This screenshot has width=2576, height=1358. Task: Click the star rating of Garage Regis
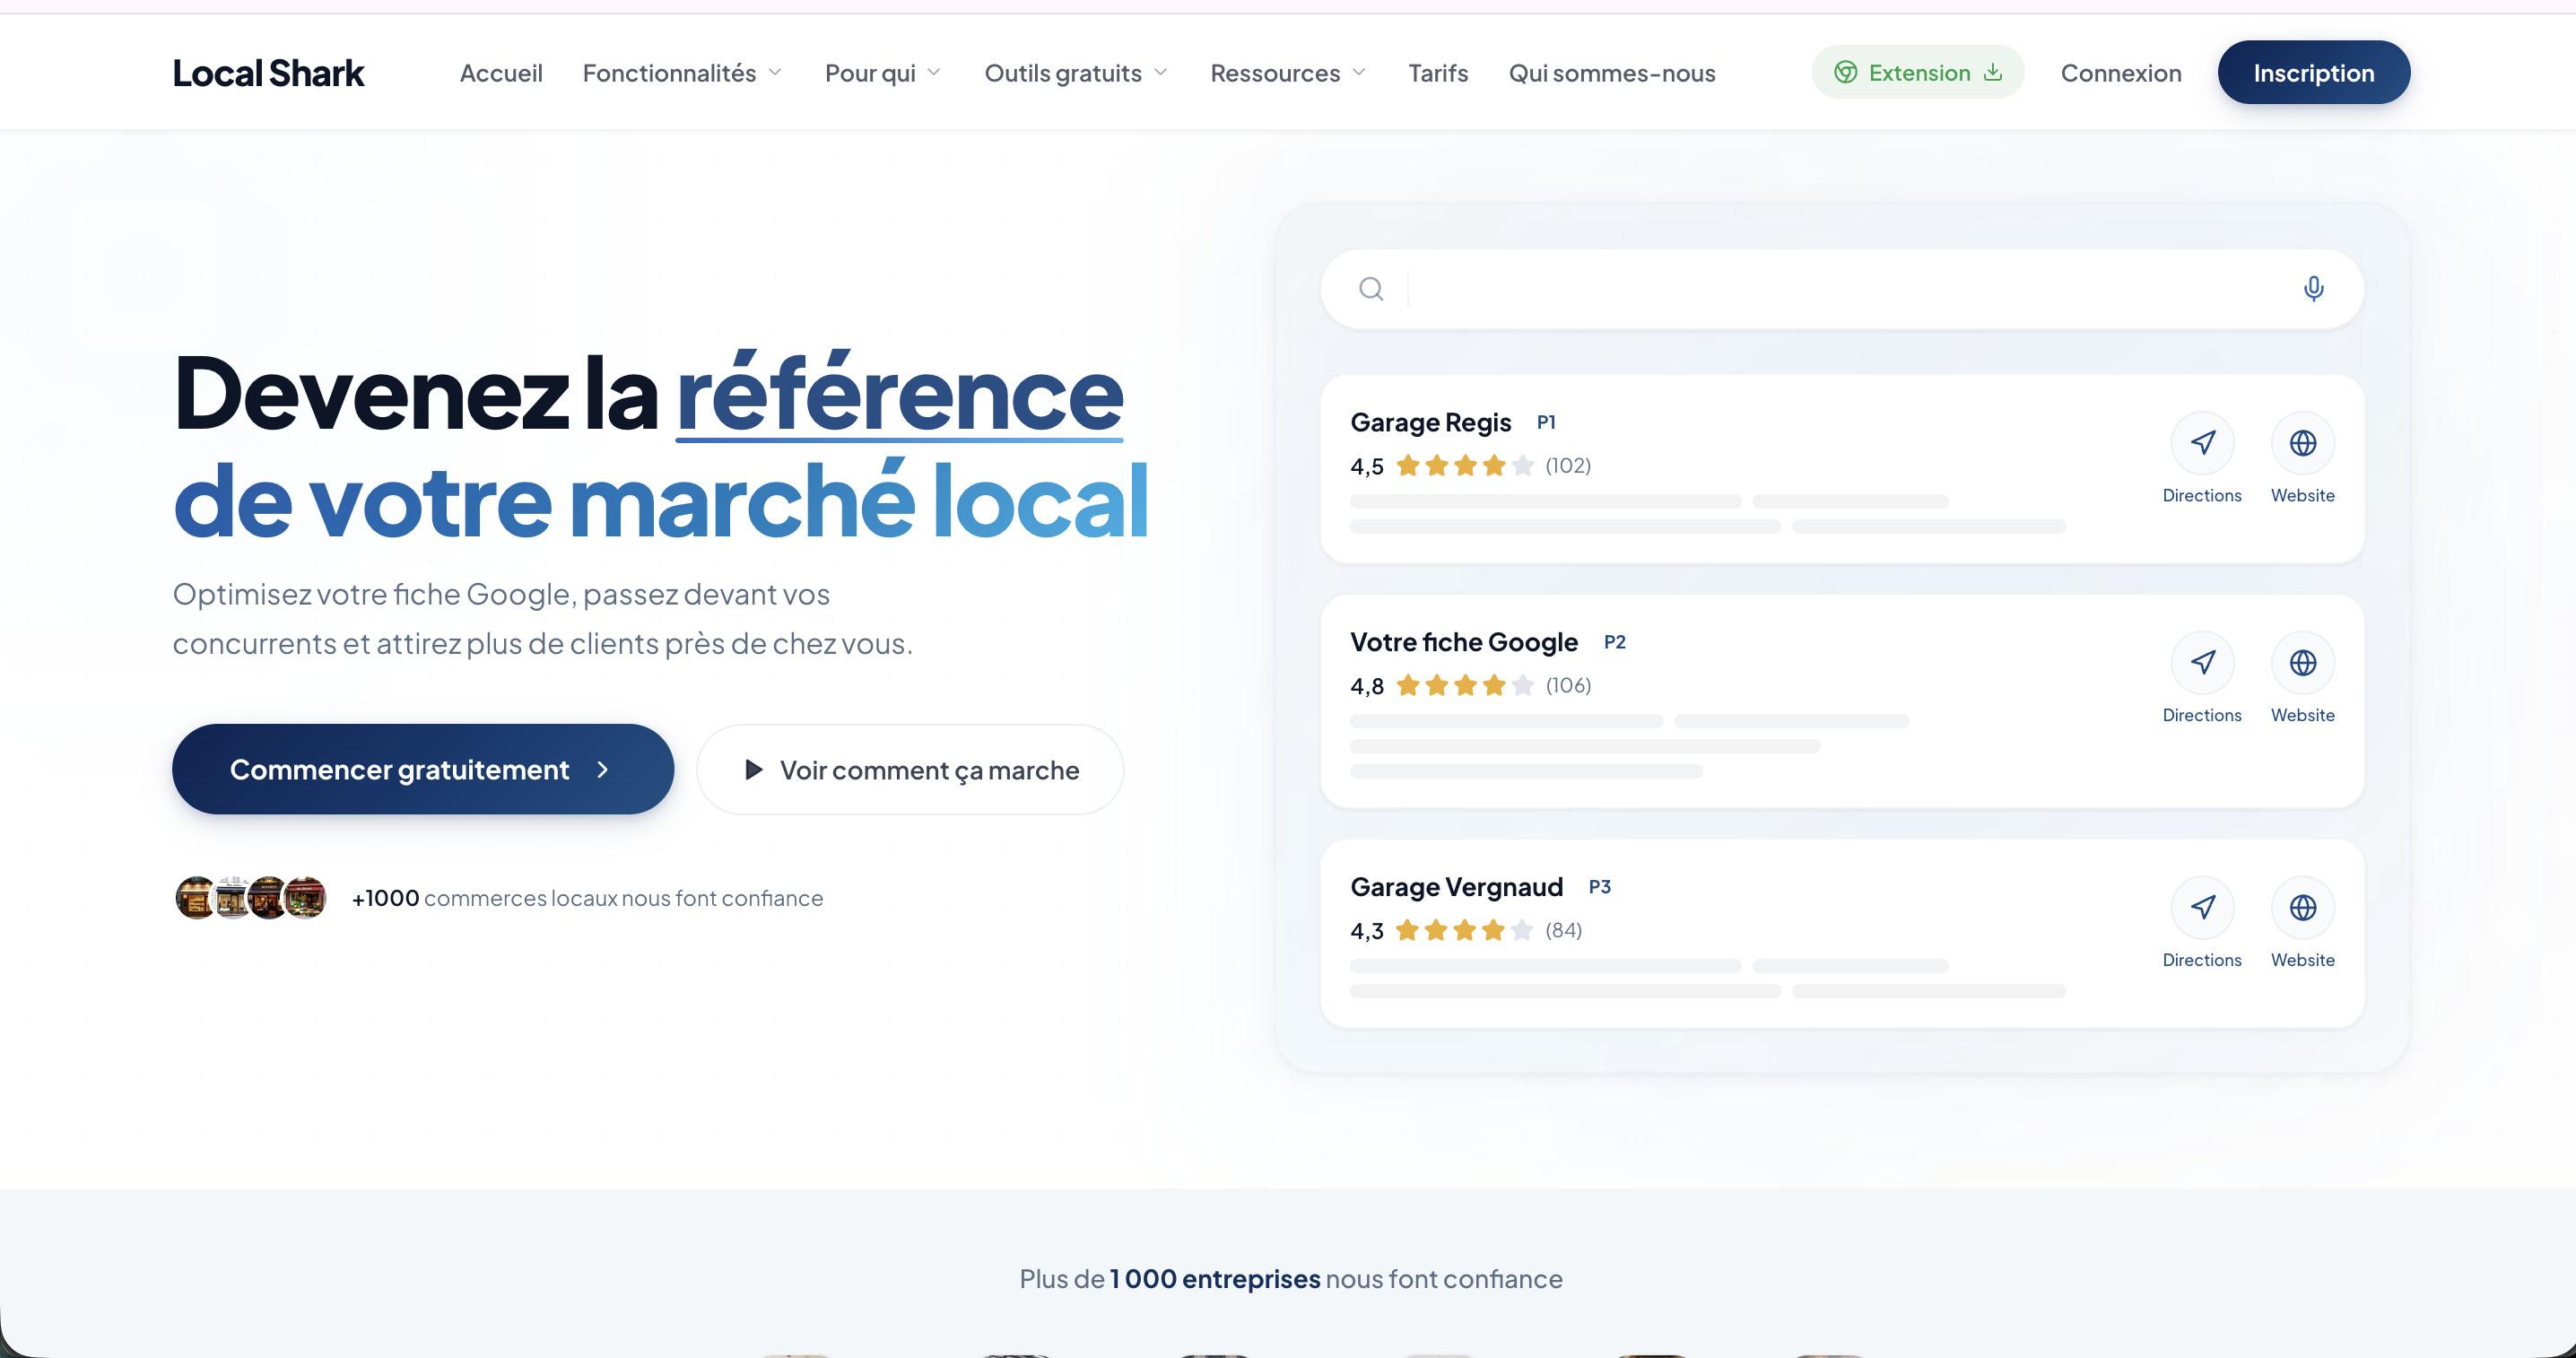(1465, 465)
